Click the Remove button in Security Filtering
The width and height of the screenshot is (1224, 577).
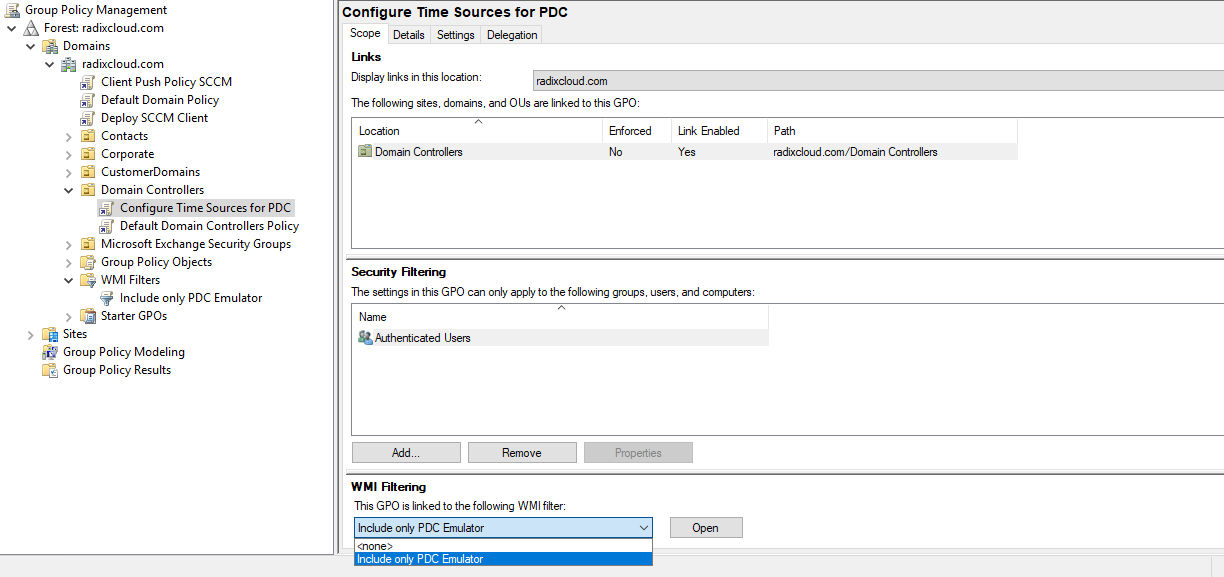[x=521, y=452]
